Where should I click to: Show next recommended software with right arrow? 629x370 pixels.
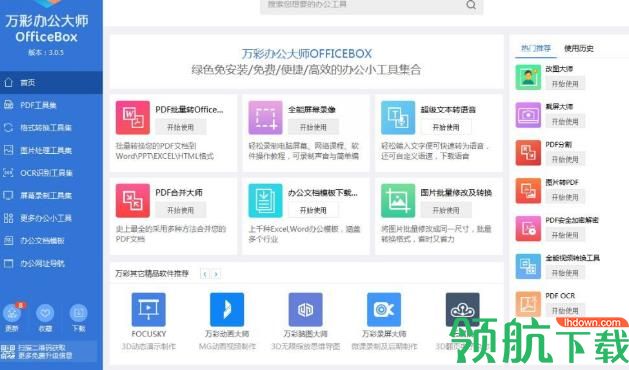click(216, 274)
